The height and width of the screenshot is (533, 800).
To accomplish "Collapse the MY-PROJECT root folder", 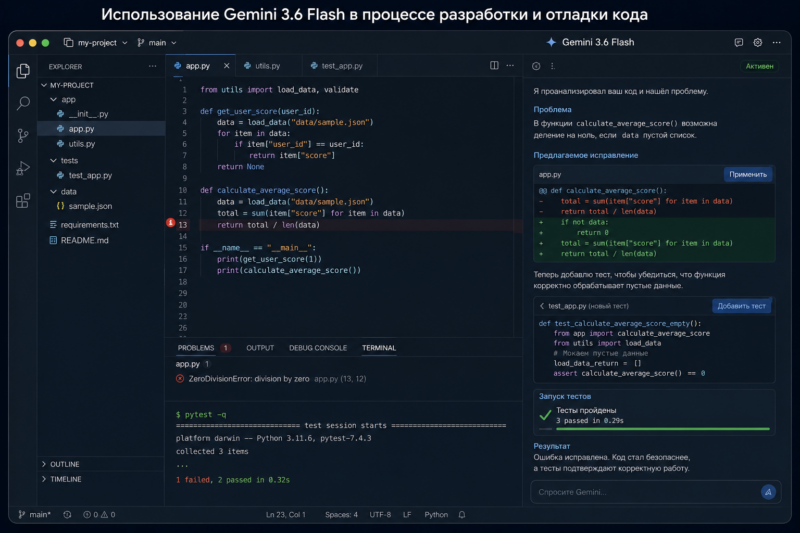I will click(x=44, y=85).
